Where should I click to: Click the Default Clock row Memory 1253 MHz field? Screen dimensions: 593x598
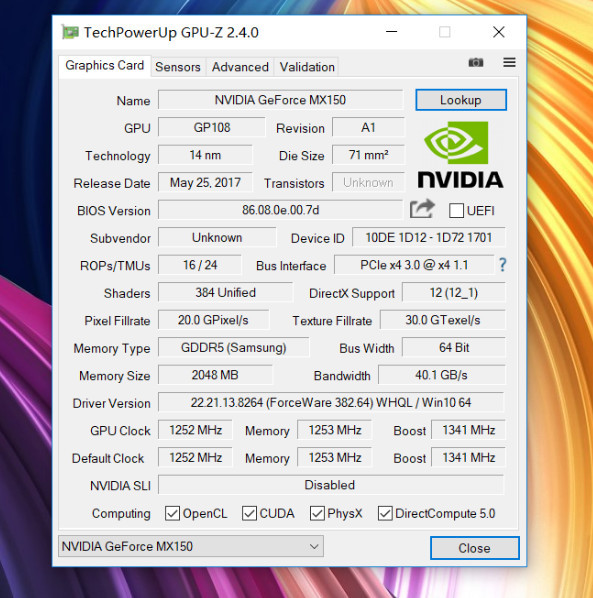[334, 457]
